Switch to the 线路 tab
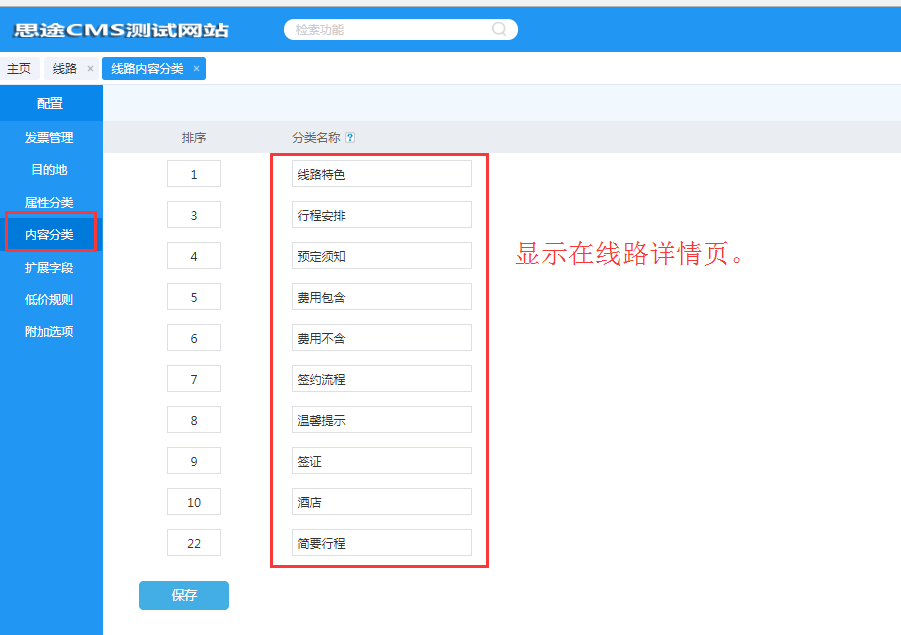 click(64, 69)
